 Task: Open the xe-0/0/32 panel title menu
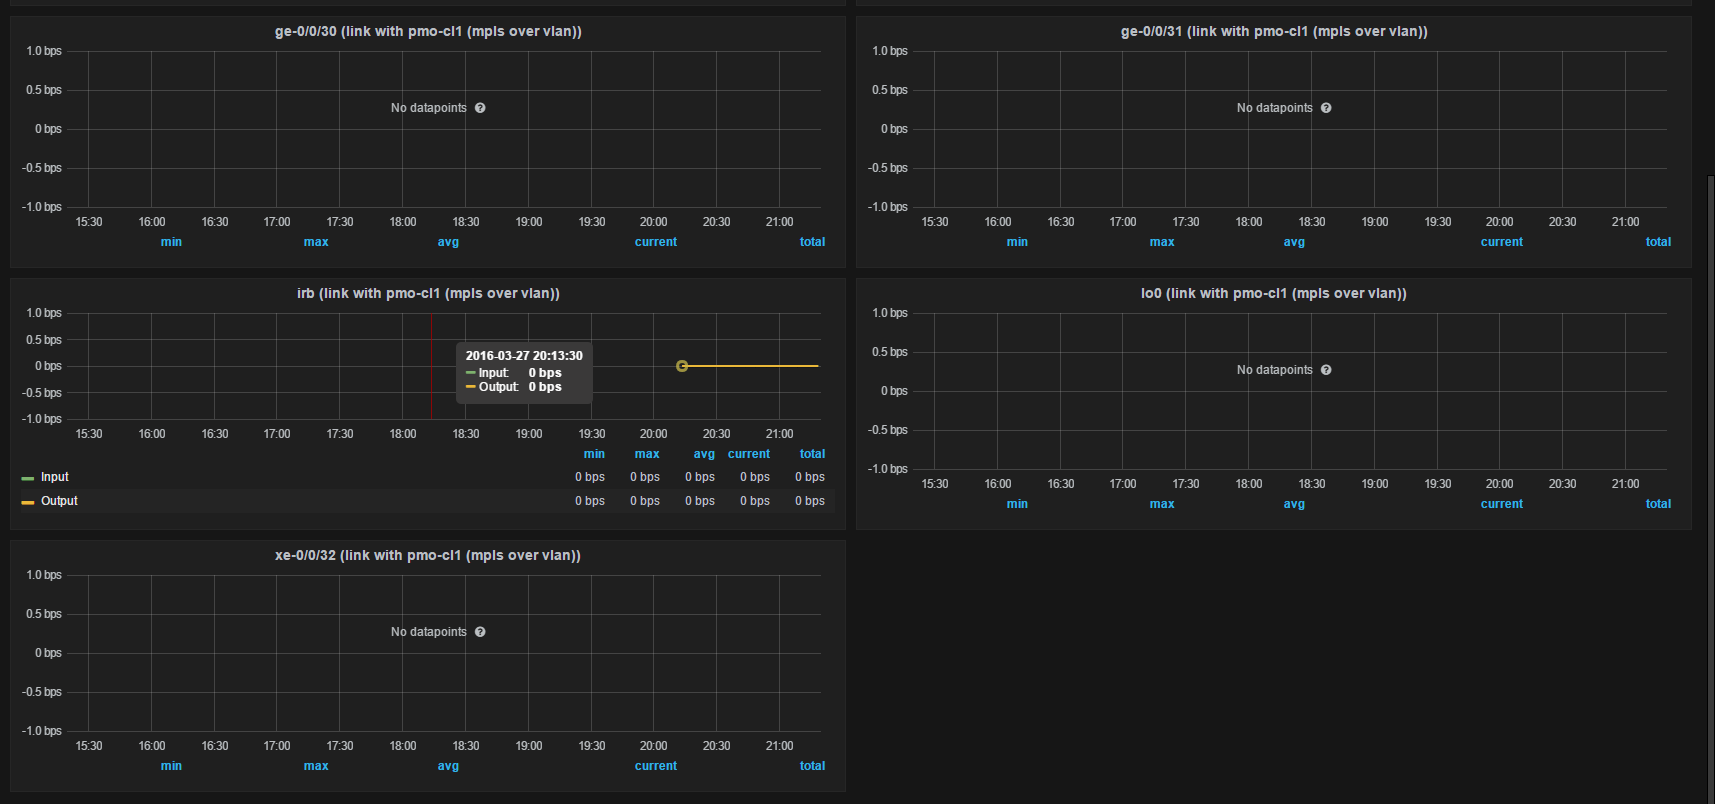coord(428,555)
